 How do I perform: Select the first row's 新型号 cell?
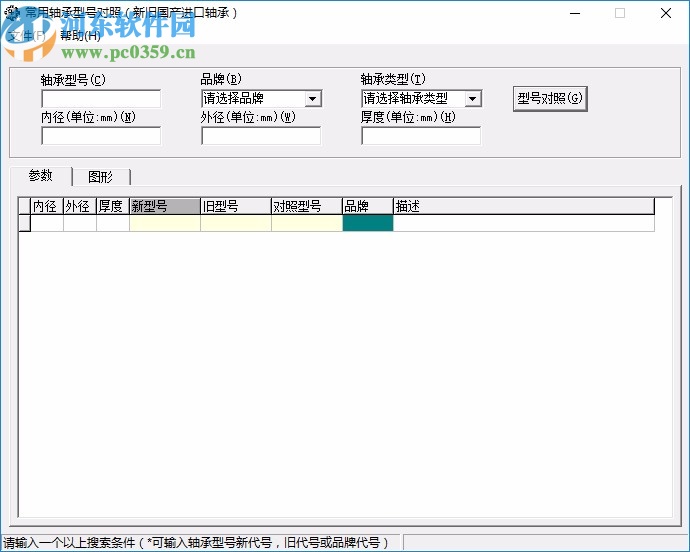165,223
